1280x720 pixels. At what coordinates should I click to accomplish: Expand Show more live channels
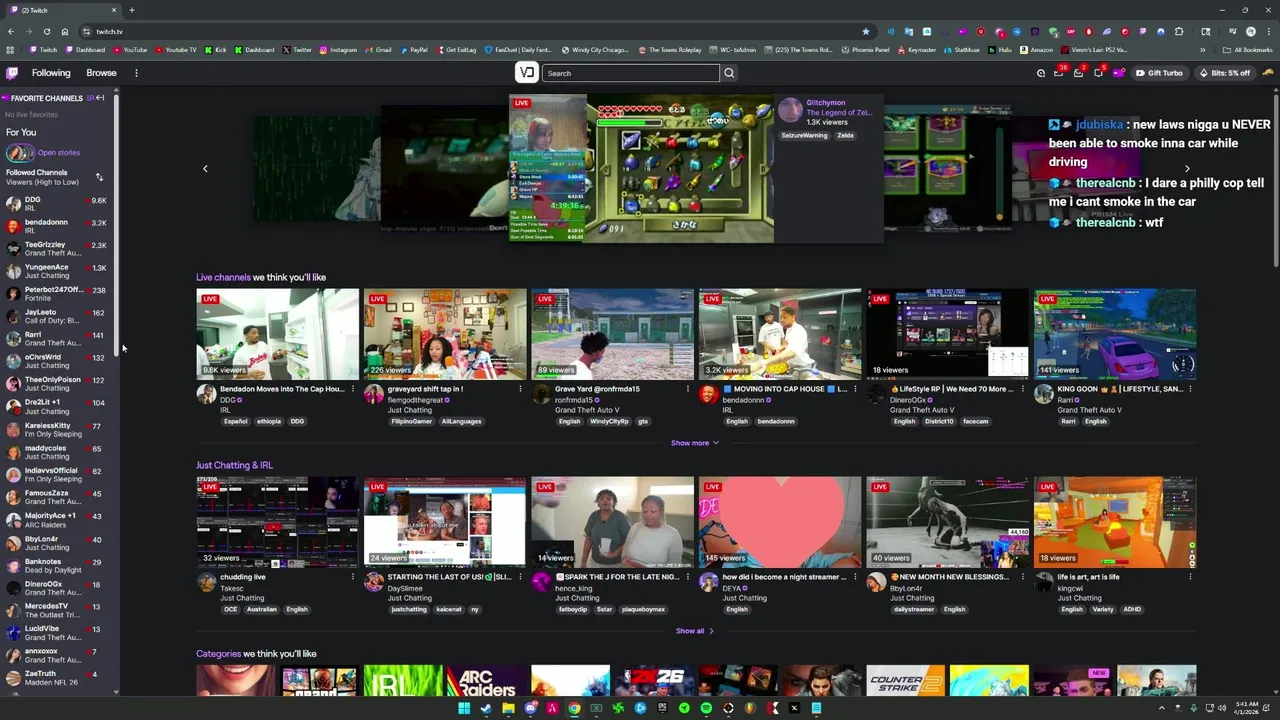(695, 443)
